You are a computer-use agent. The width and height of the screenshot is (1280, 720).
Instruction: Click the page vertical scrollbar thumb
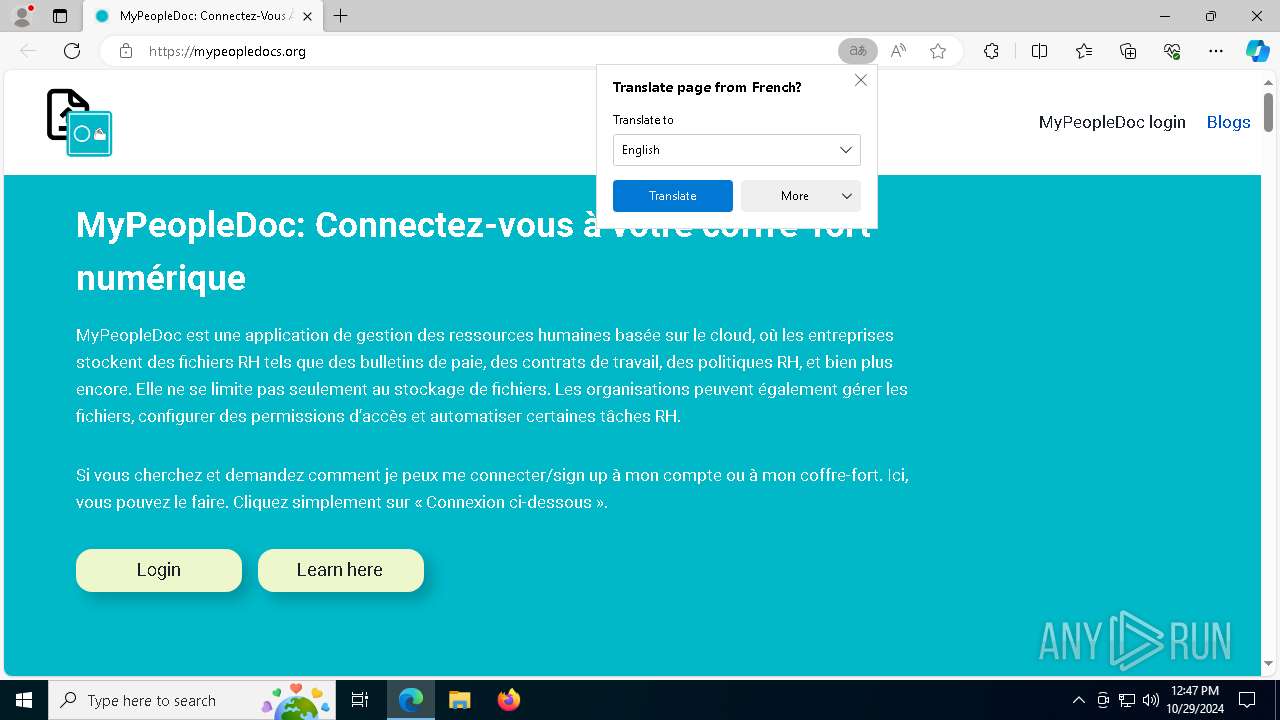pyautogui.click(x=1268, y=111)
